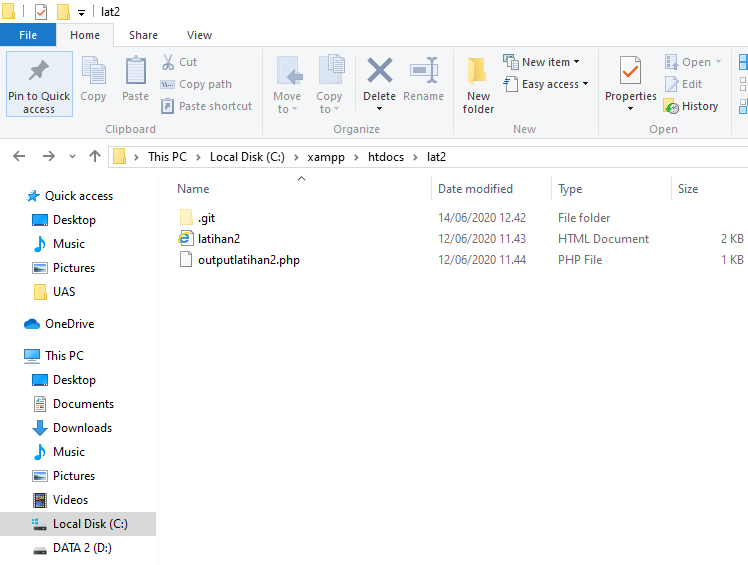Click the Paste clipboard icon
This screenshot has width=748, height=565.
(x=135, y=70)
